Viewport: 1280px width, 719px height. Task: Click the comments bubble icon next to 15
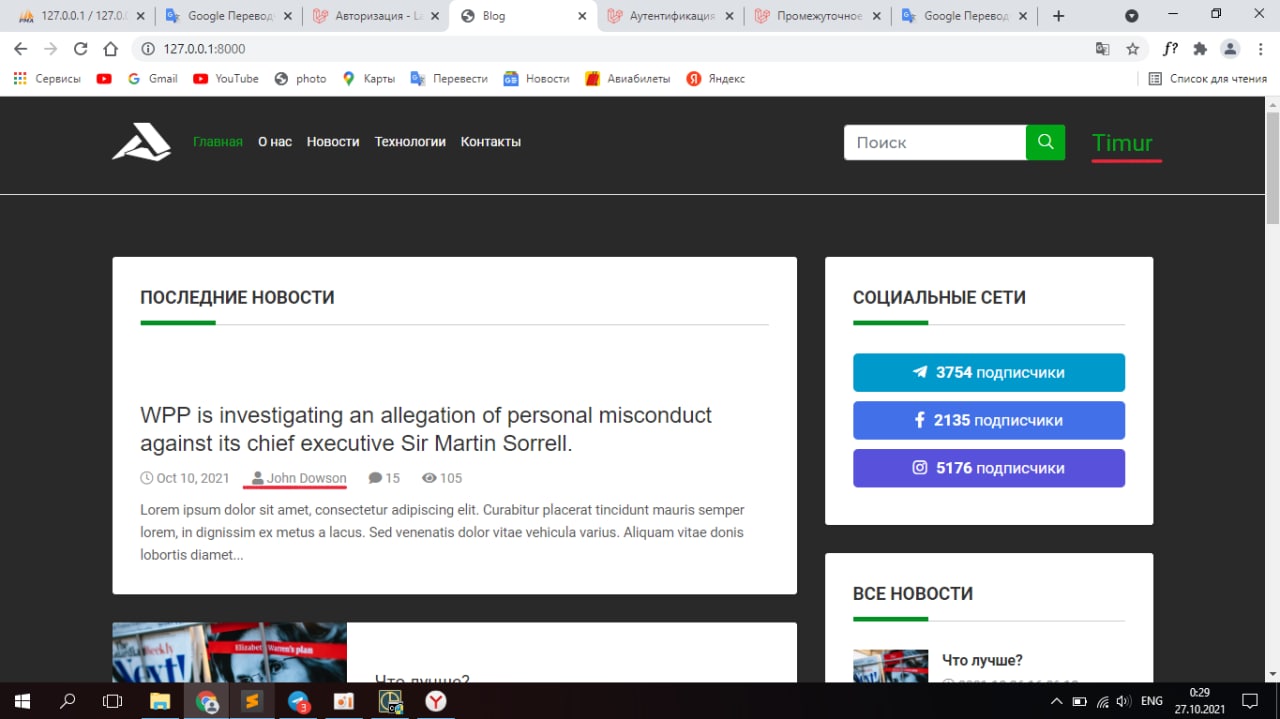point(375,478)
